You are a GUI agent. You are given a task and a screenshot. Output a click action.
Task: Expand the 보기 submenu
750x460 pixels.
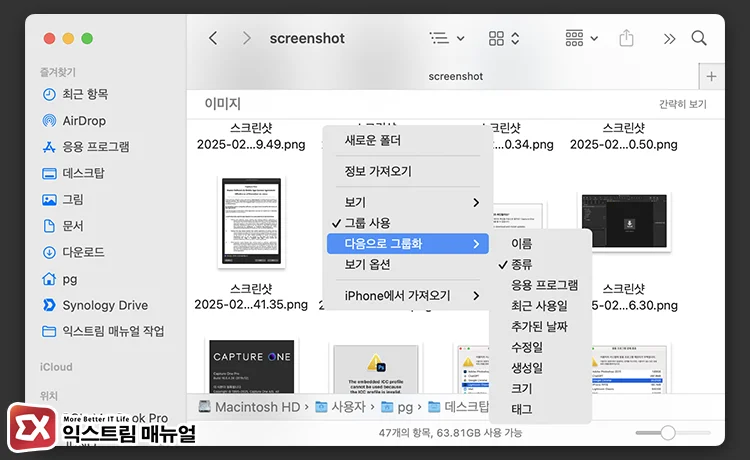click(408, 202)
